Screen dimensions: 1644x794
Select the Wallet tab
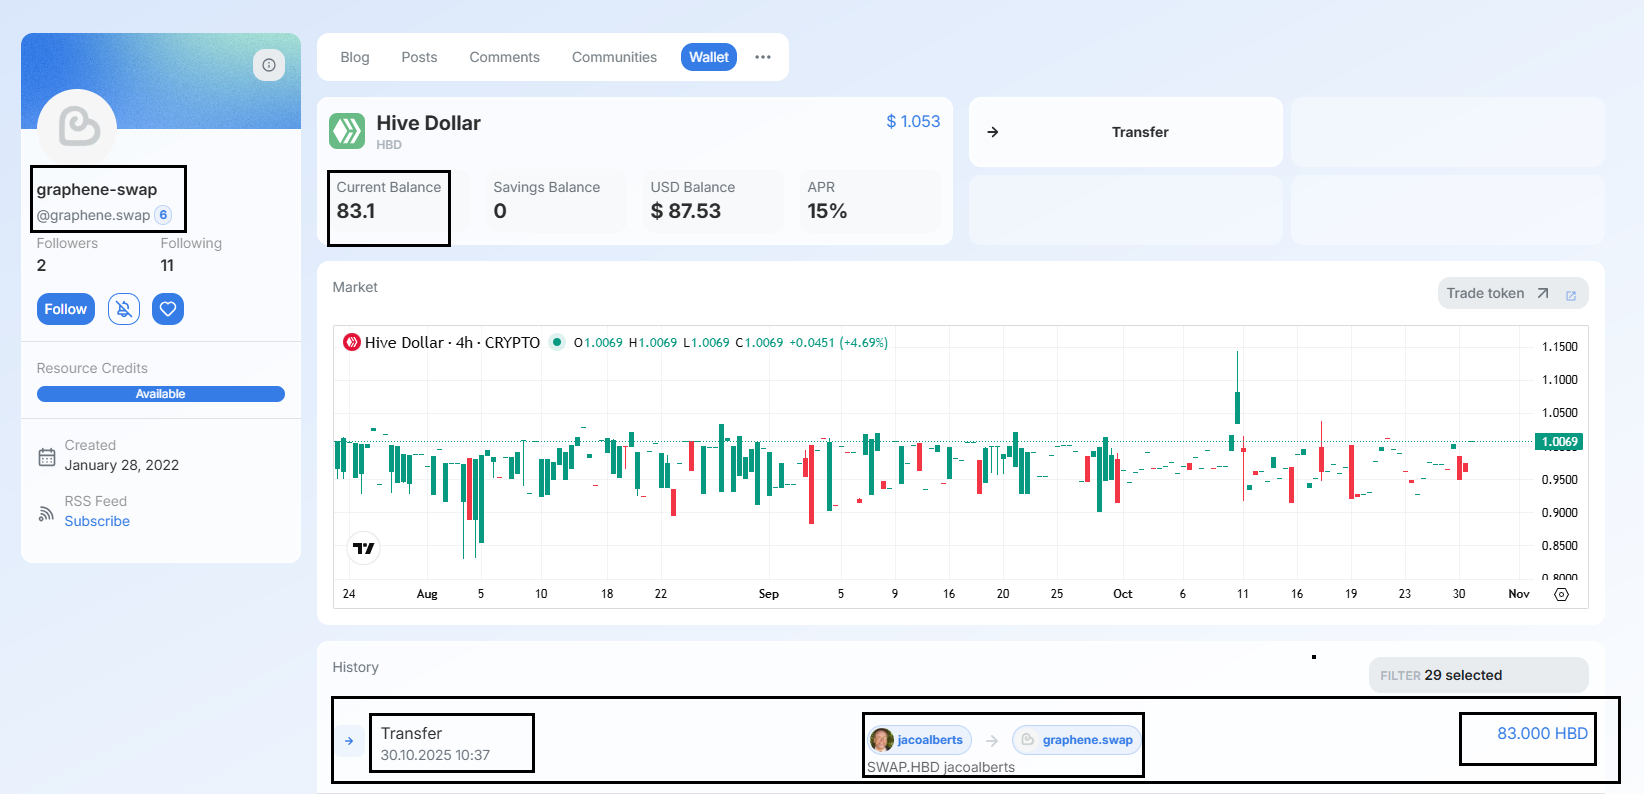tap(709, 57)
